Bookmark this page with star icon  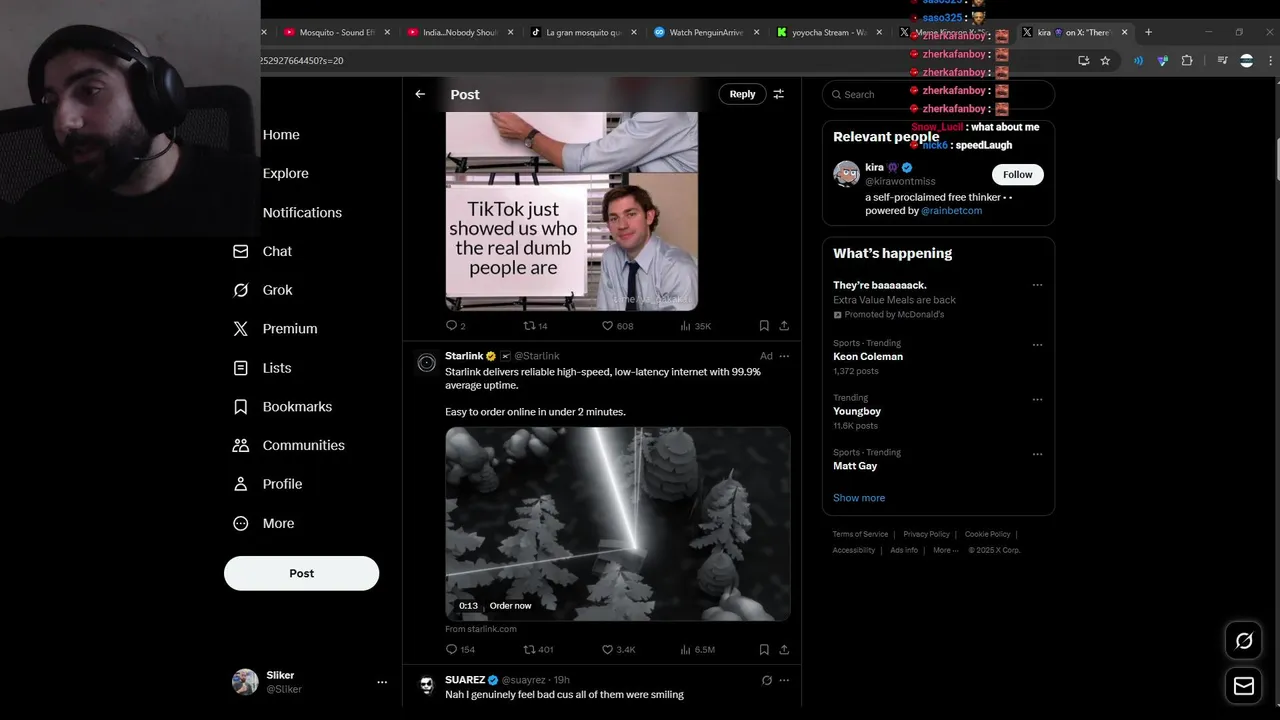click(1105, 61)
